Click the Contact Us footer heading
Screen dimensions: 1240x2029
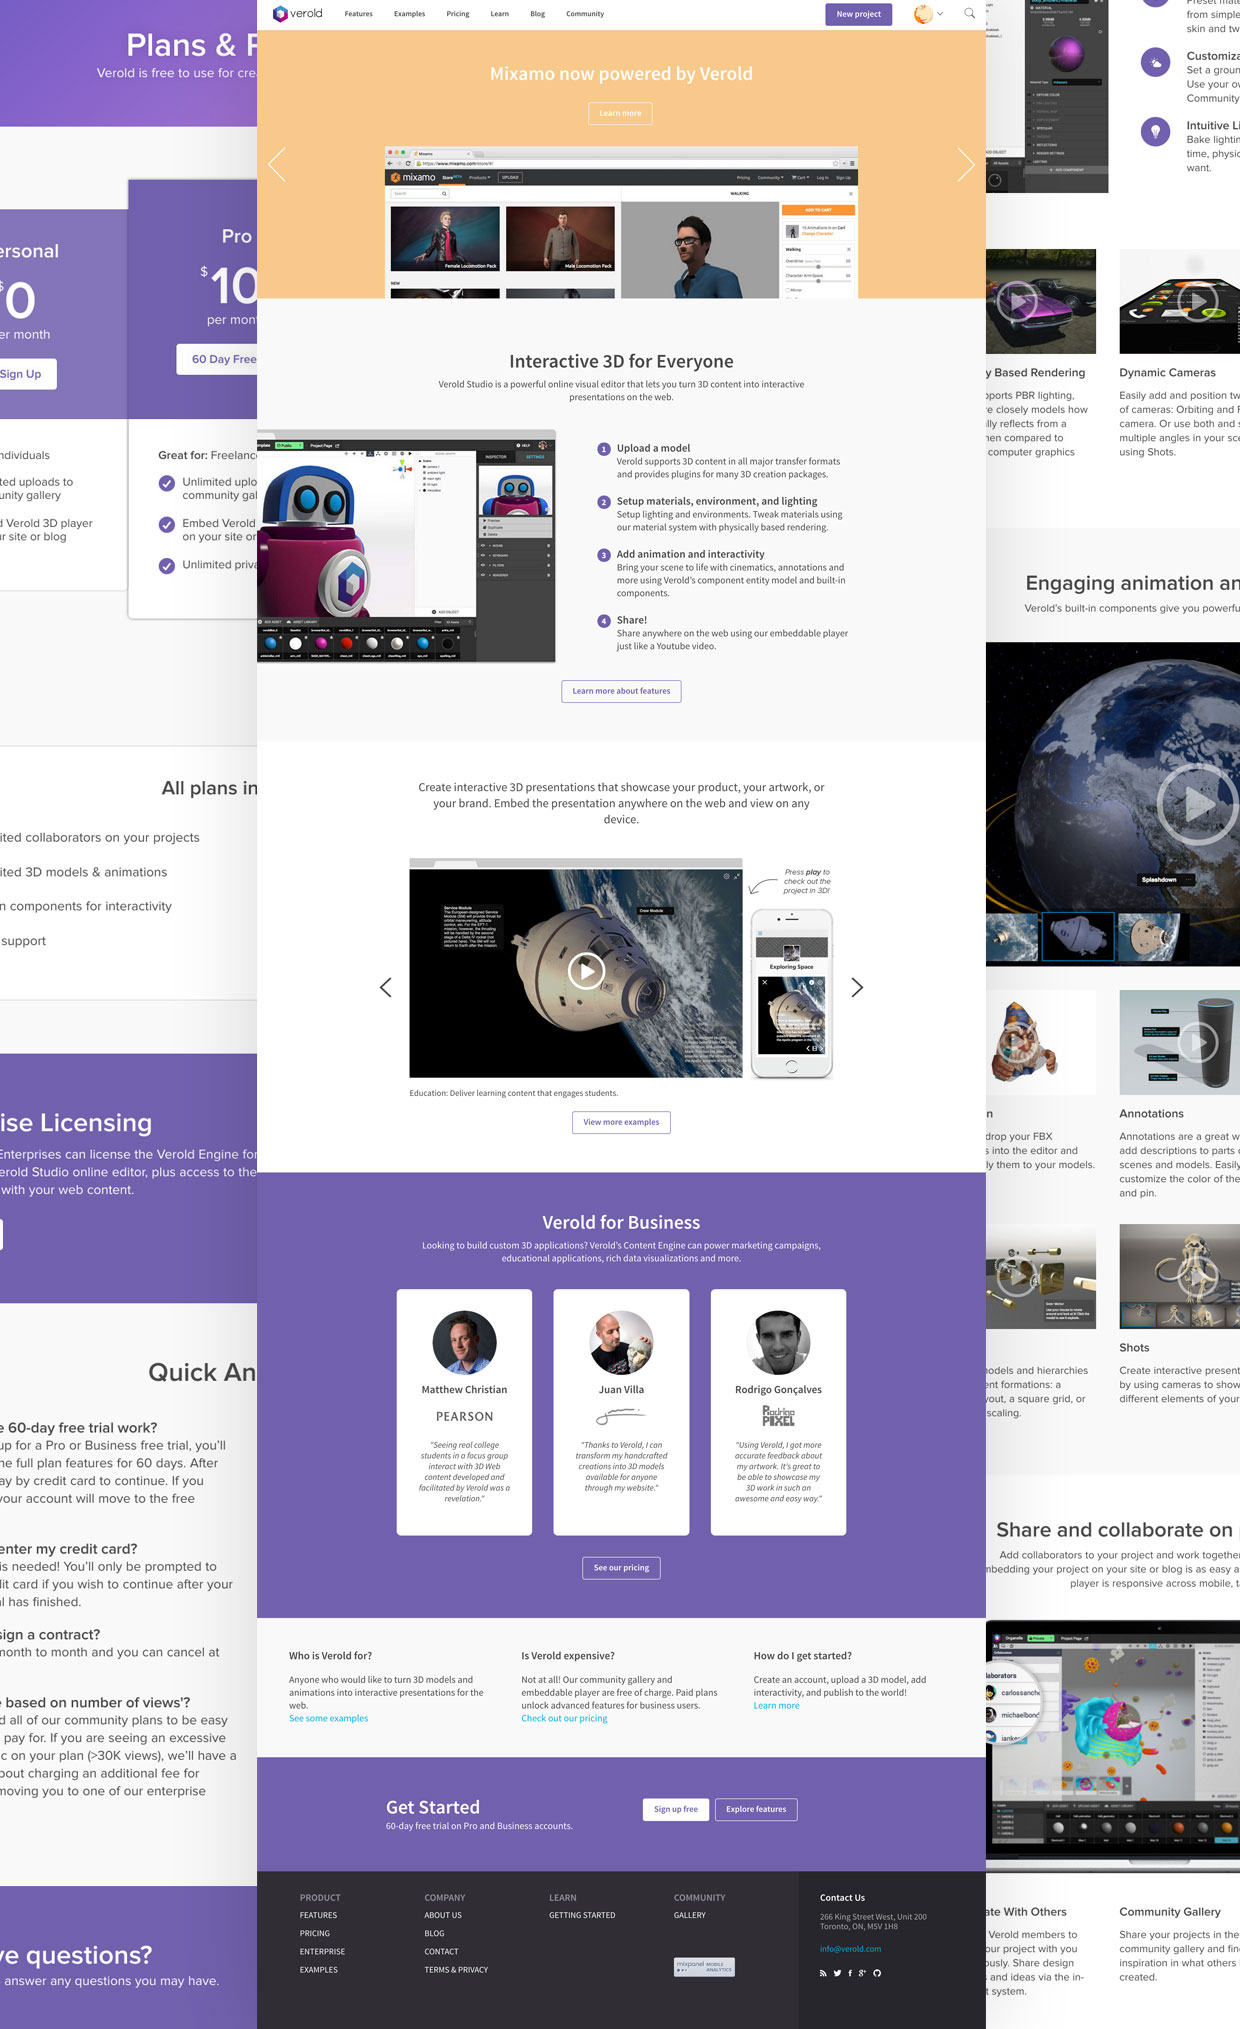coord(842,1897)
